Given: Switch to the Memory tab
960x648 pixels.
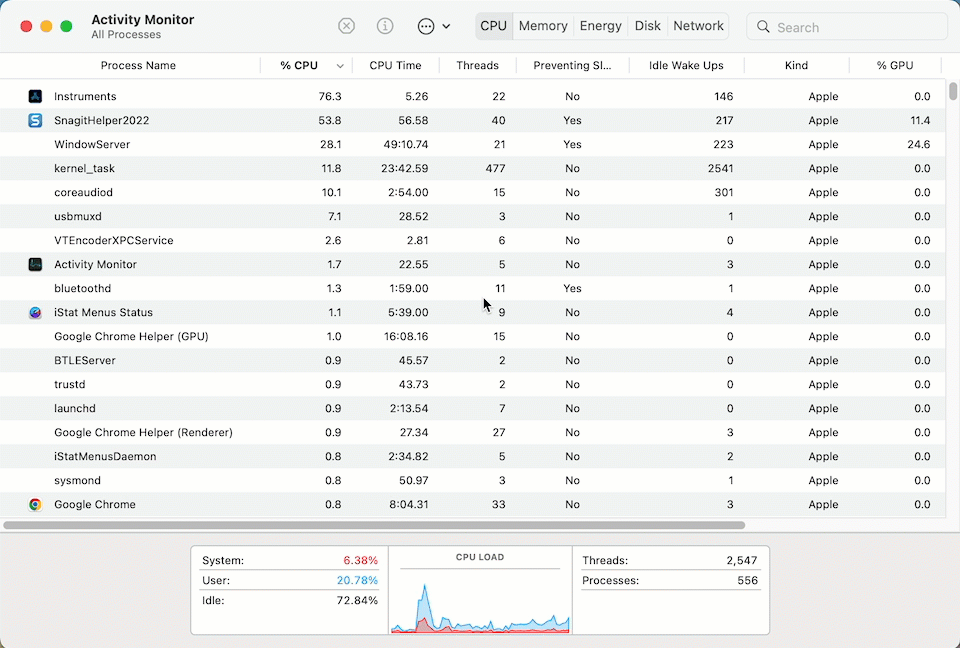Looking at the screenshot, I should pos(543,26).
